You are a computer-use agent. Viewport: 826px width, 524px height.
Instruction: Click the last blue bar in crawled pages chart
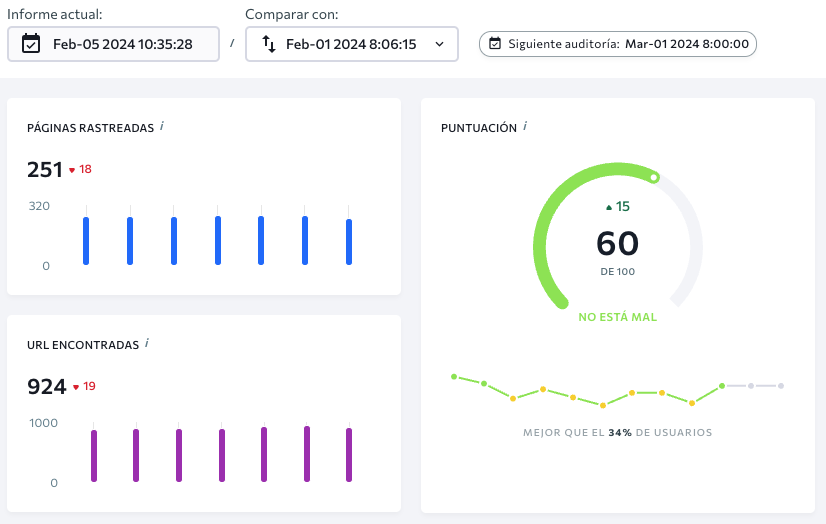349,242
